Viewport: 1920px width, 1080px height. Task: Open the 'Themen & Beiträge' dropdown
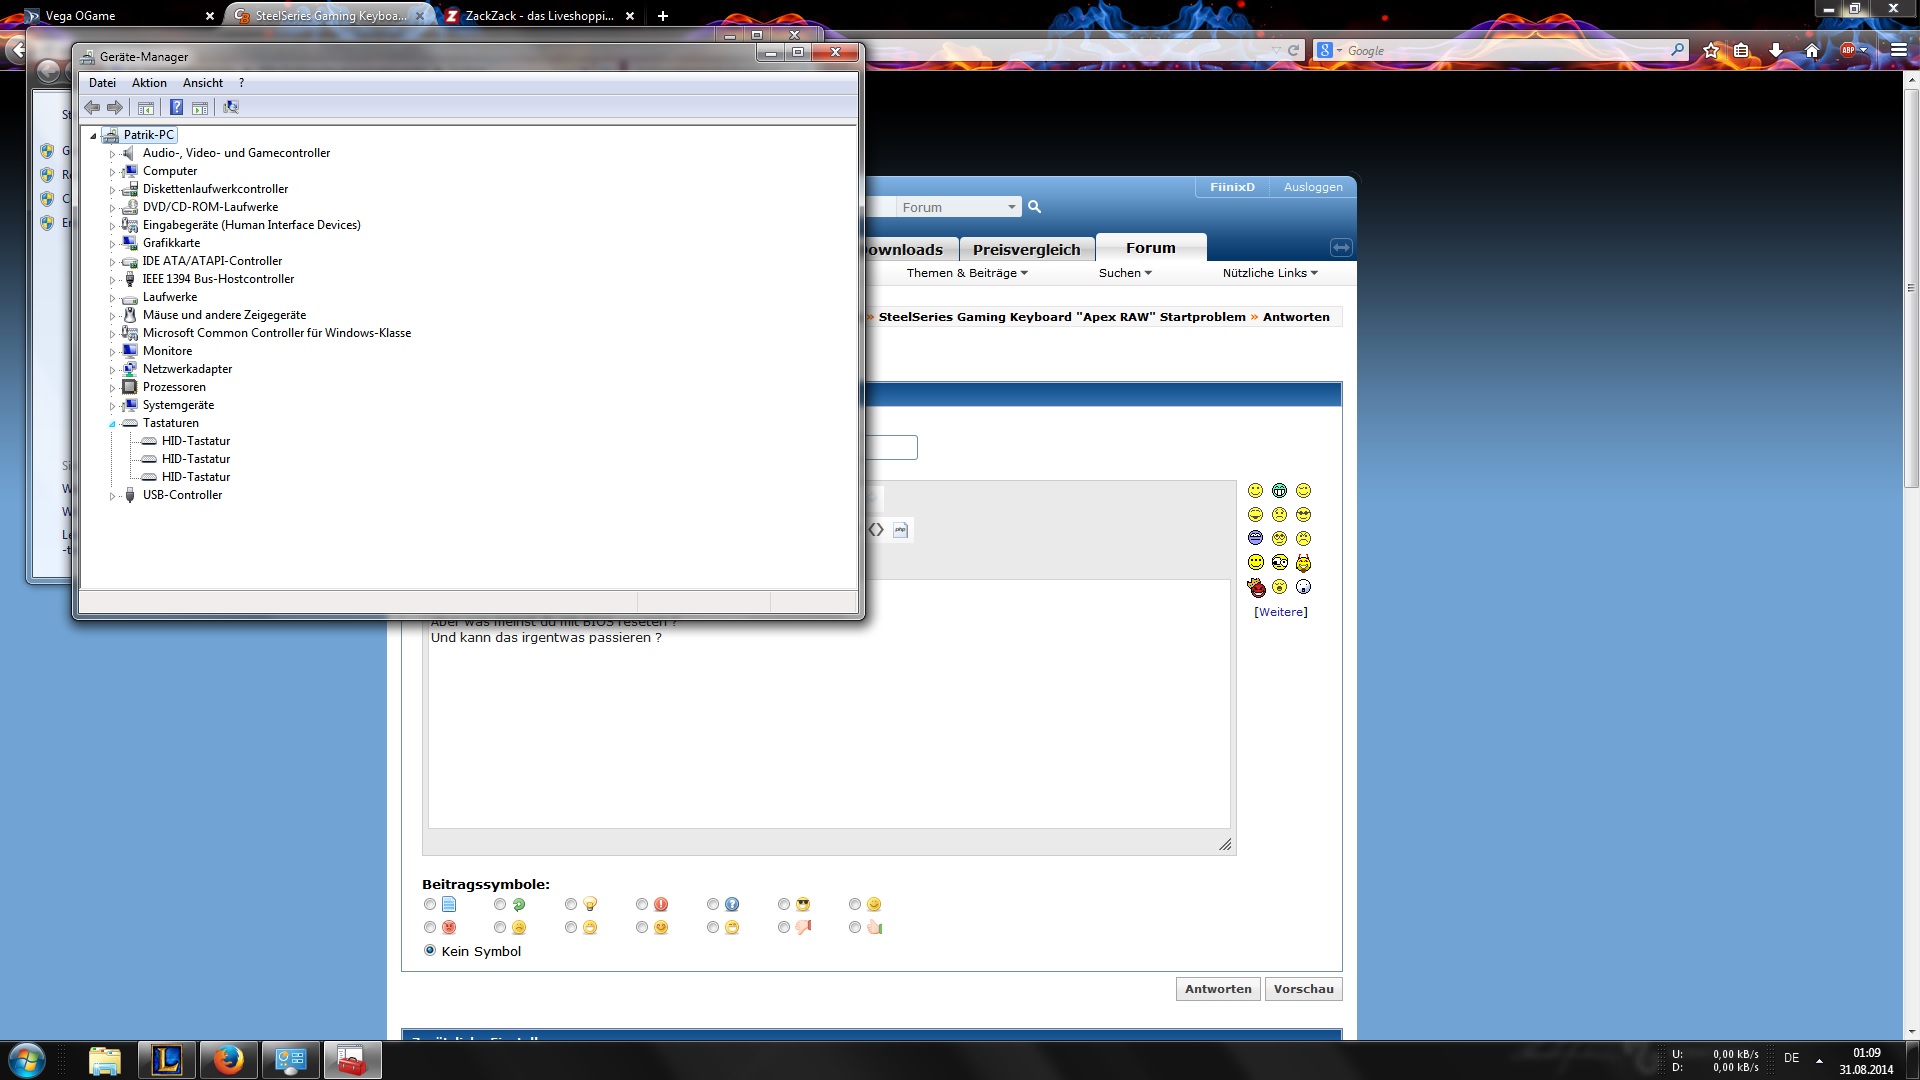(x=966, y=273)
